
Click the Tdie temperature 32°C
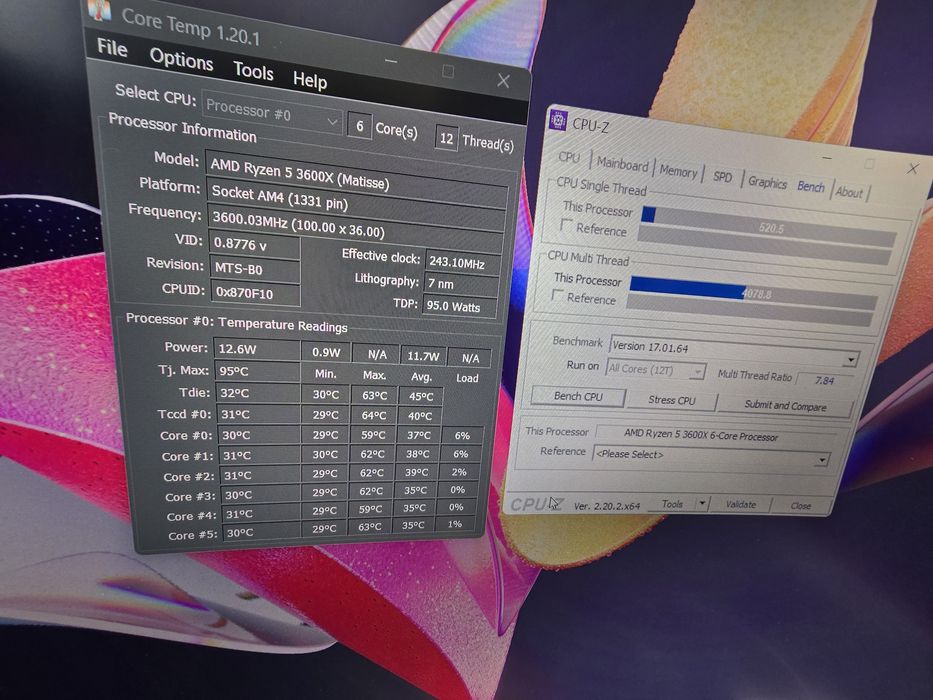(x=257, y=393)
